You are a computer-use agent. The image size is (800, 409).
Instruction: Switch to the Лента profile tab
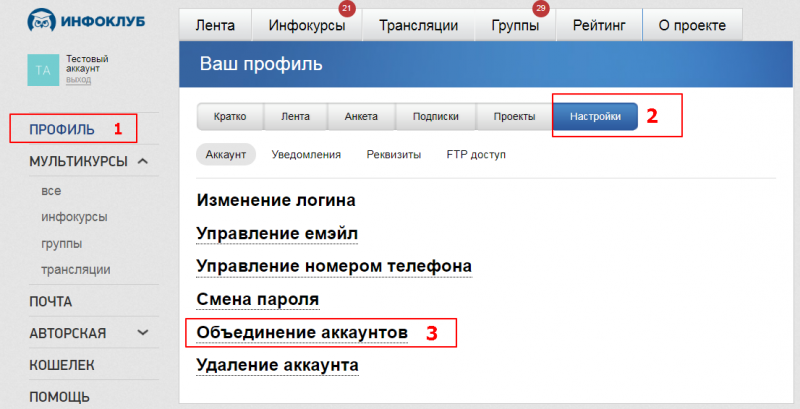[x=295, y=116]
